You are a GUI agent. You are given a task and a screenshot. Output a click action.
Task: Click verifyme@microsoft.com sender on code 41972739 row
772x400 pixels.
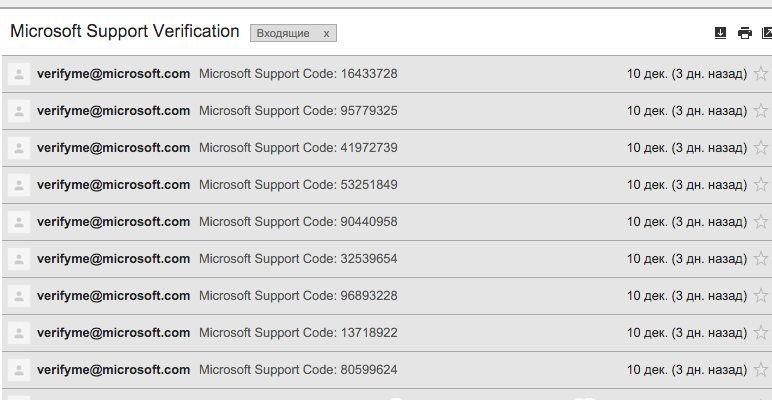pos(113,148)
